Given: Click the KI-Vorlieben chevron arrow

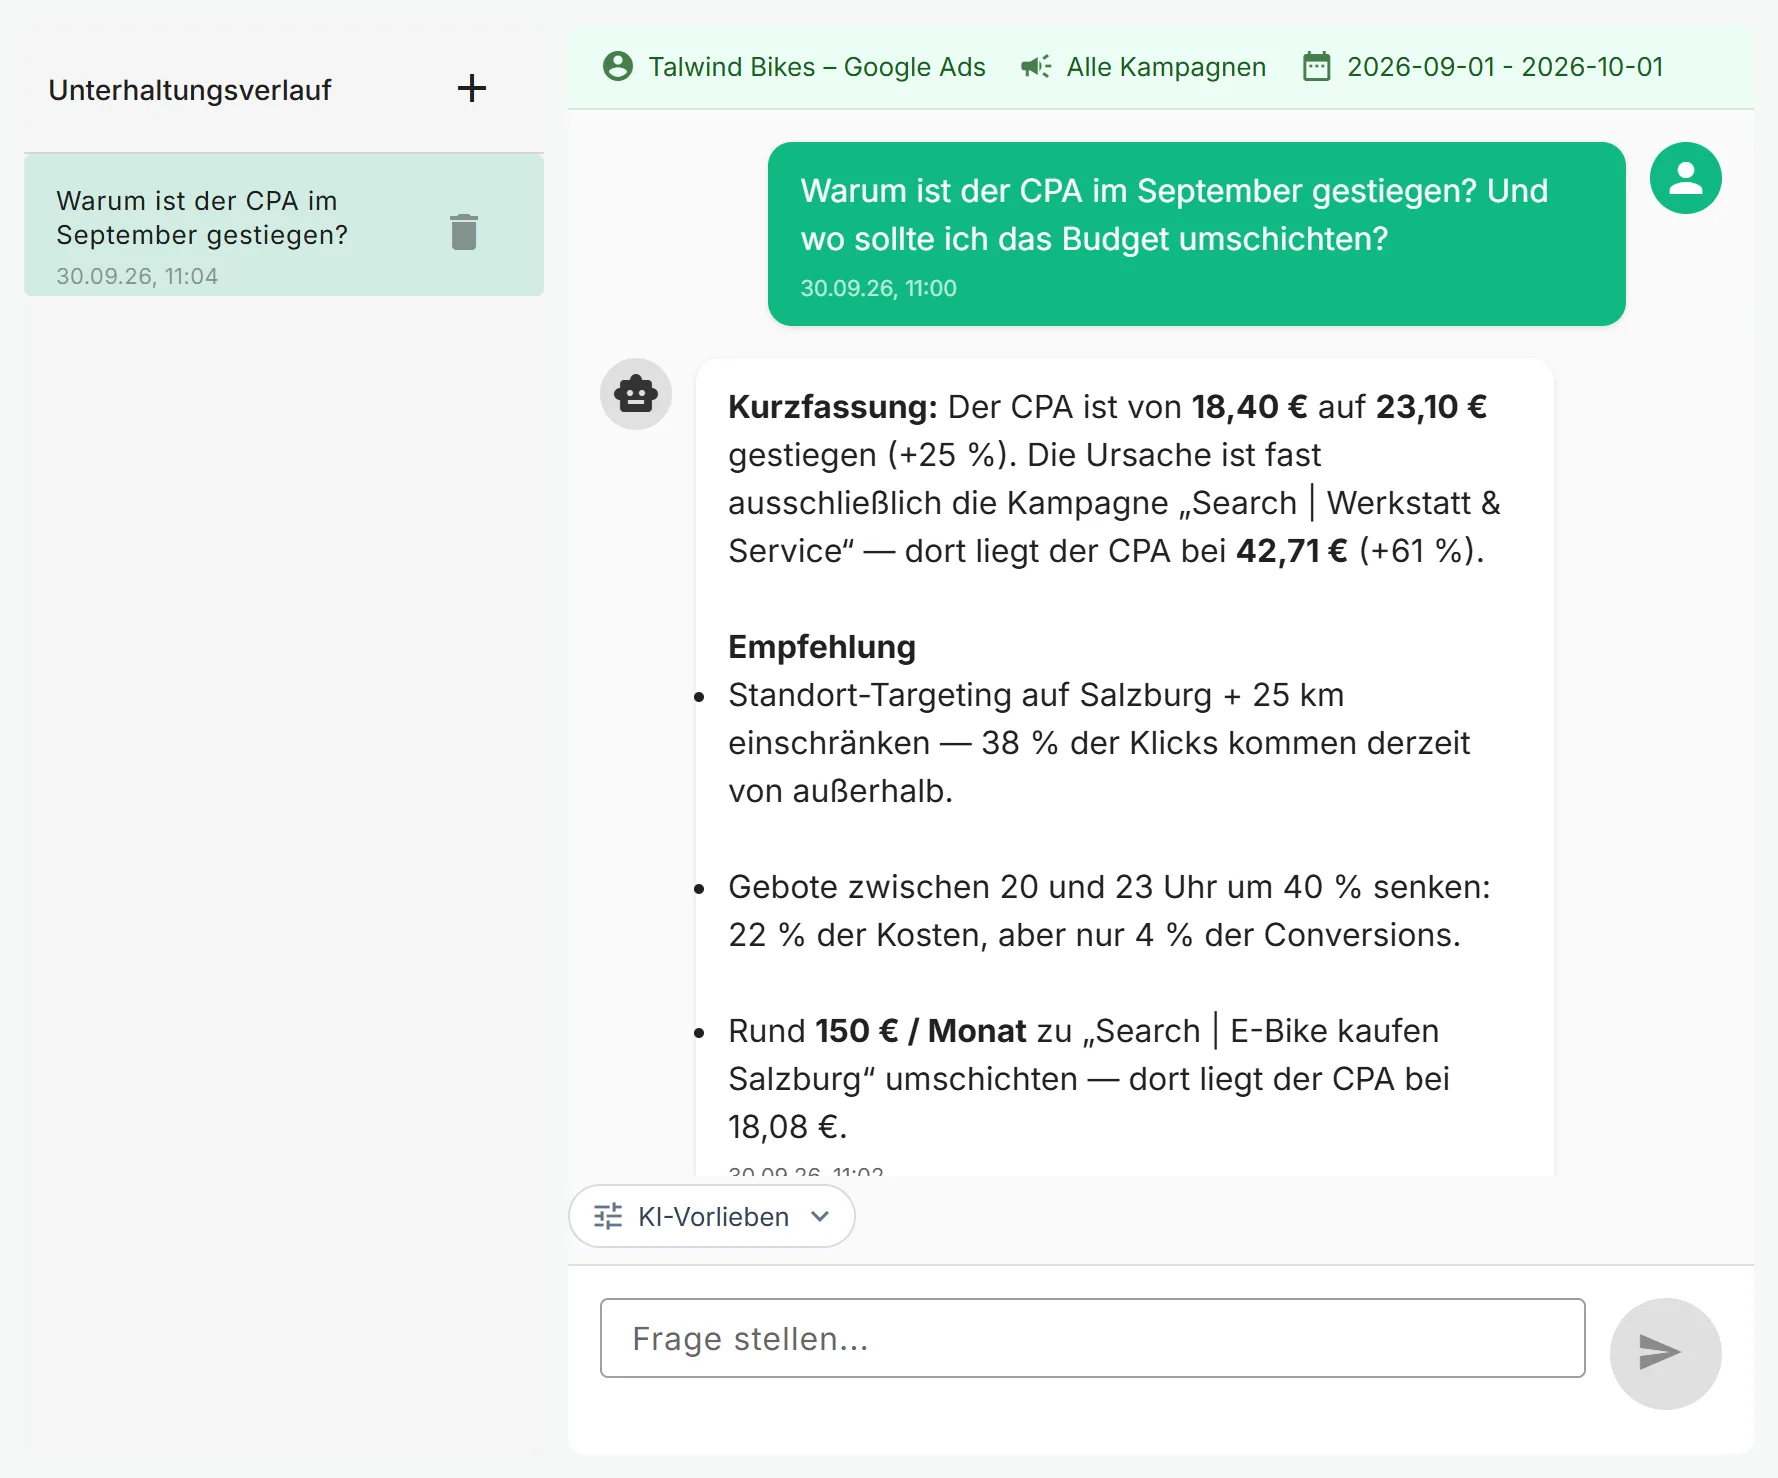Looking at the screenshot, I should point(820,1216).
